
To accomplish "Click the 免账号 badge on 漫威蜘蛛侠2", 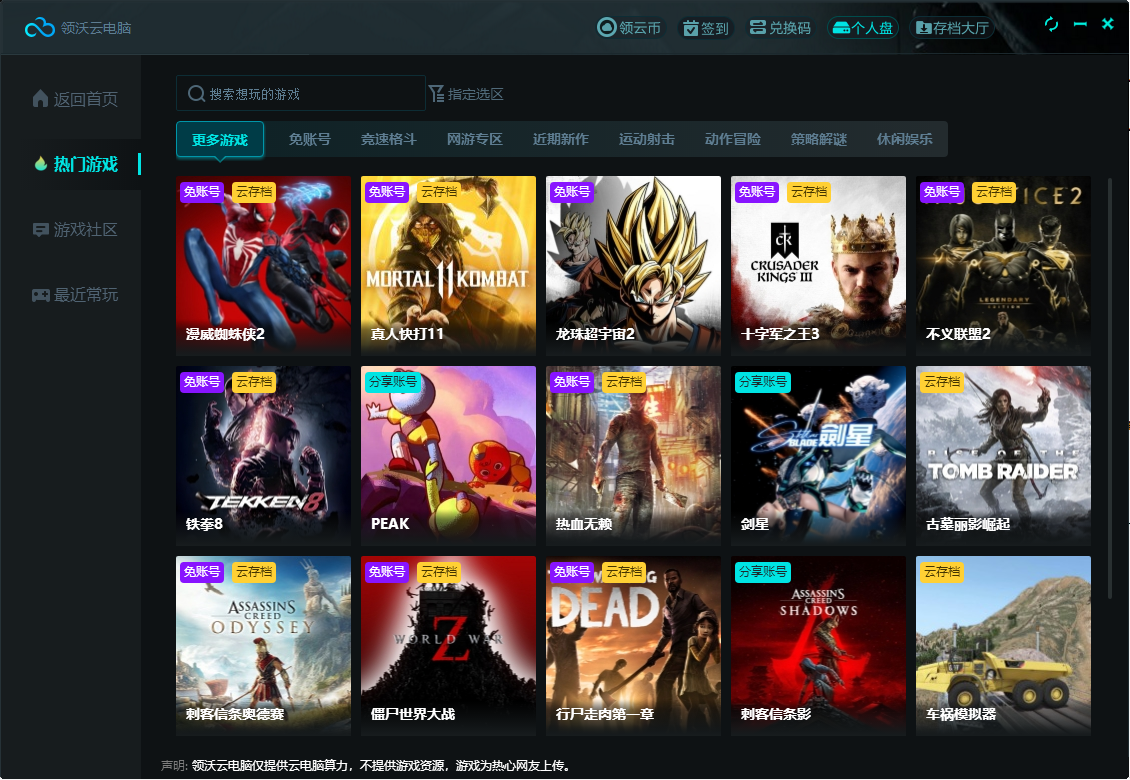I will click(x=202, y=192).
